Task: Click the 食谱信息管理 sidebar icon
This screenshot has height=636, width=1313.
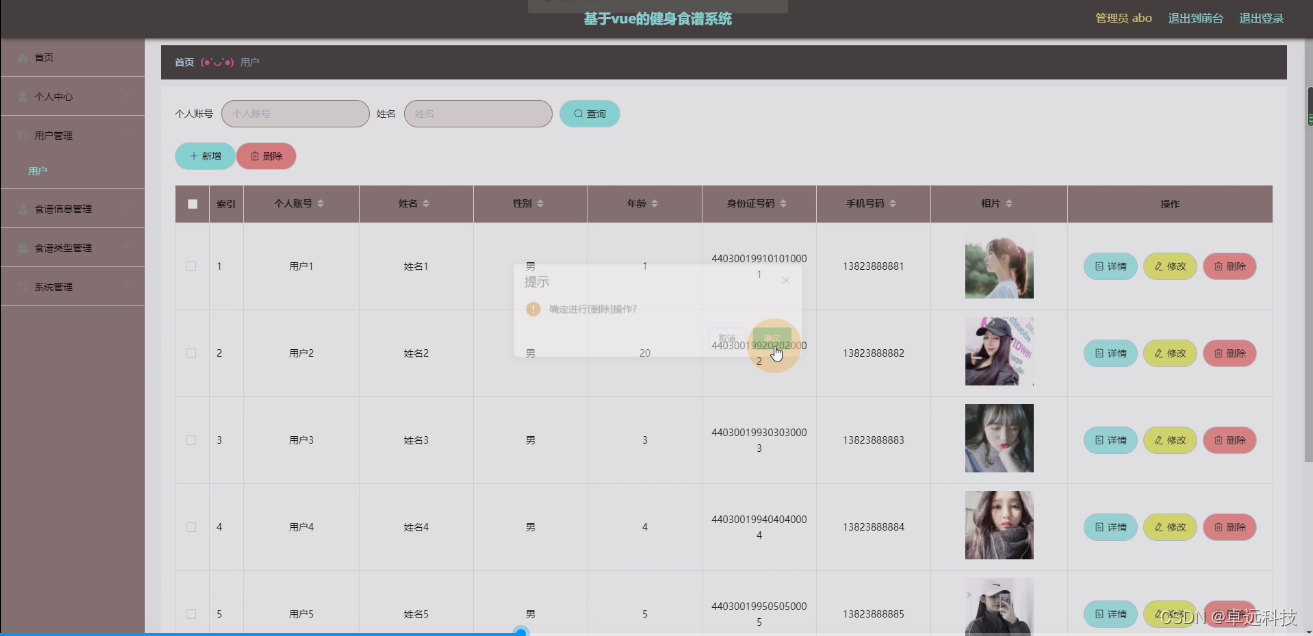Action: pyautogui.click(x=21, y=208)
